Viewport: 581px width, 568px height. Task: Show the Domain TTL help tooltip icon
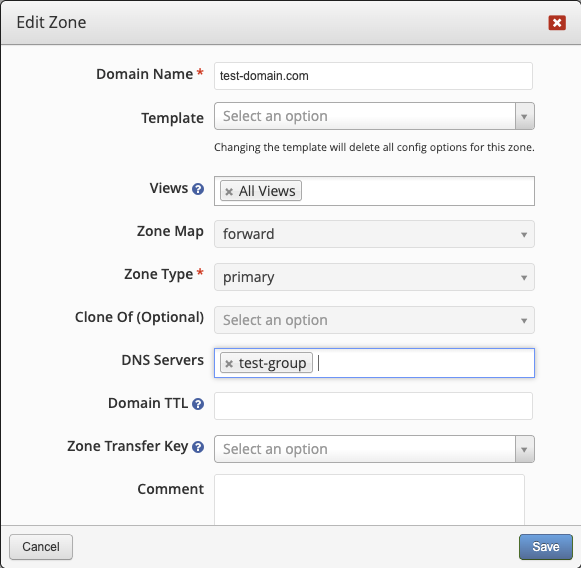point(198,404)
